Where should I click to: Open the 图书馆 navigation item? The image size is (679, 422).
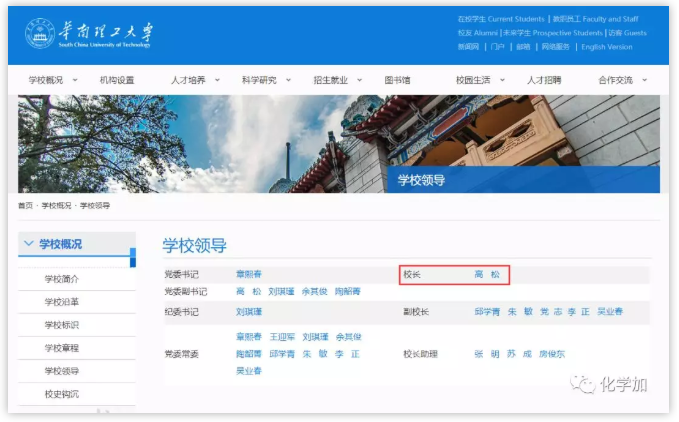coord(397,80)
